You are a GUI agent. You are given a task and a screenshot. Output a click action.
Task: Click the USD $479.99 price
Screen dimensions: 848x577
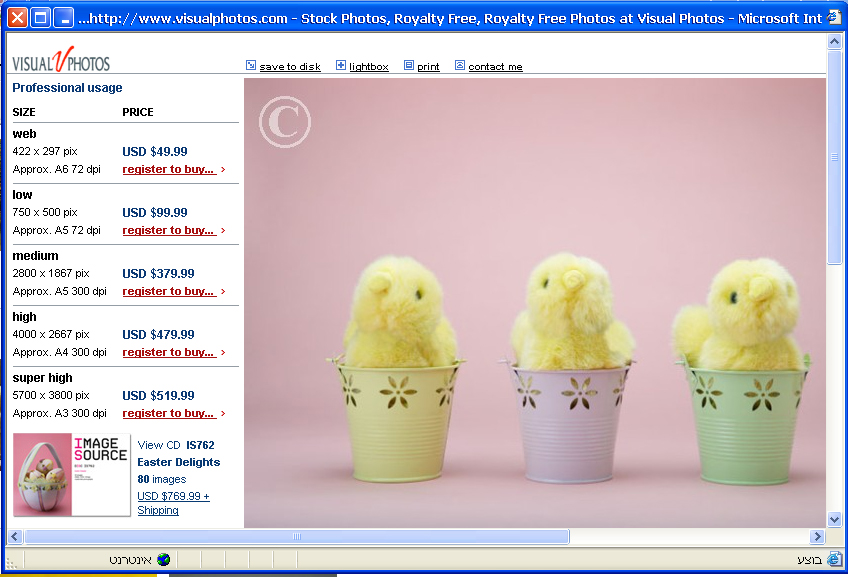pos(158,335)
